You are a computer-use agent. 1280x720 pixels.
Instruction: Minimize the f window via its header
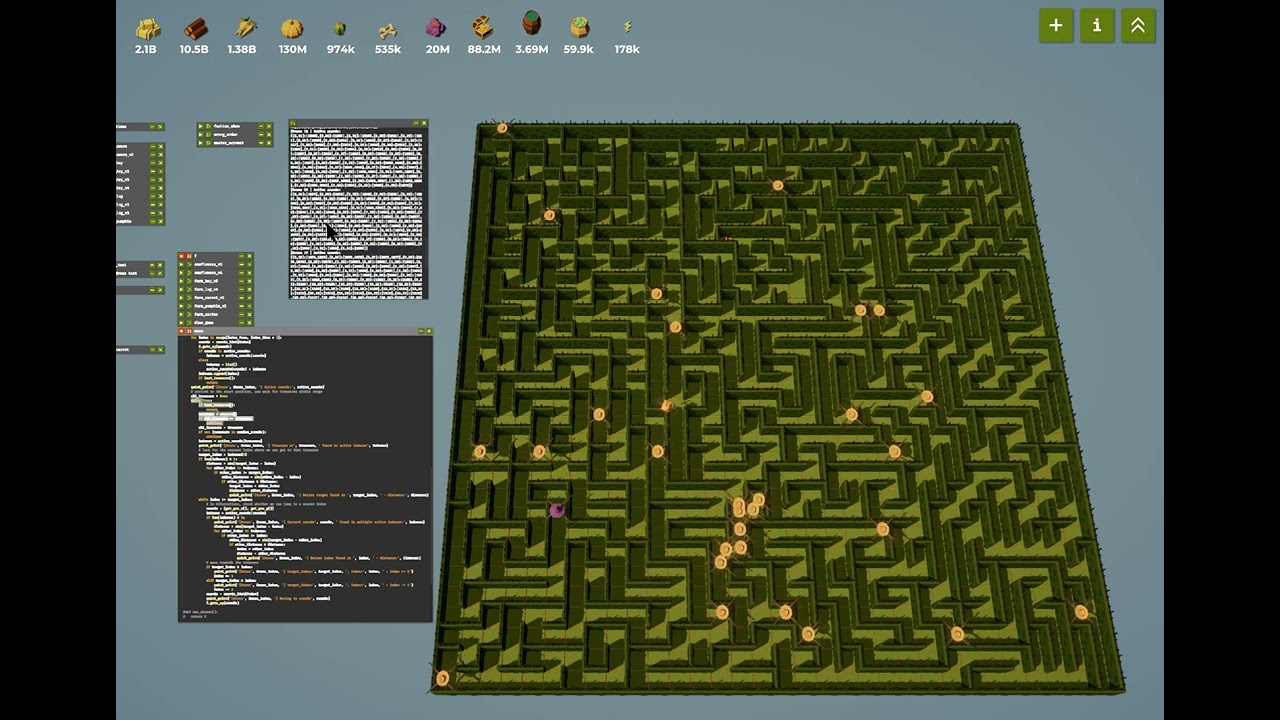pos(241,256)
